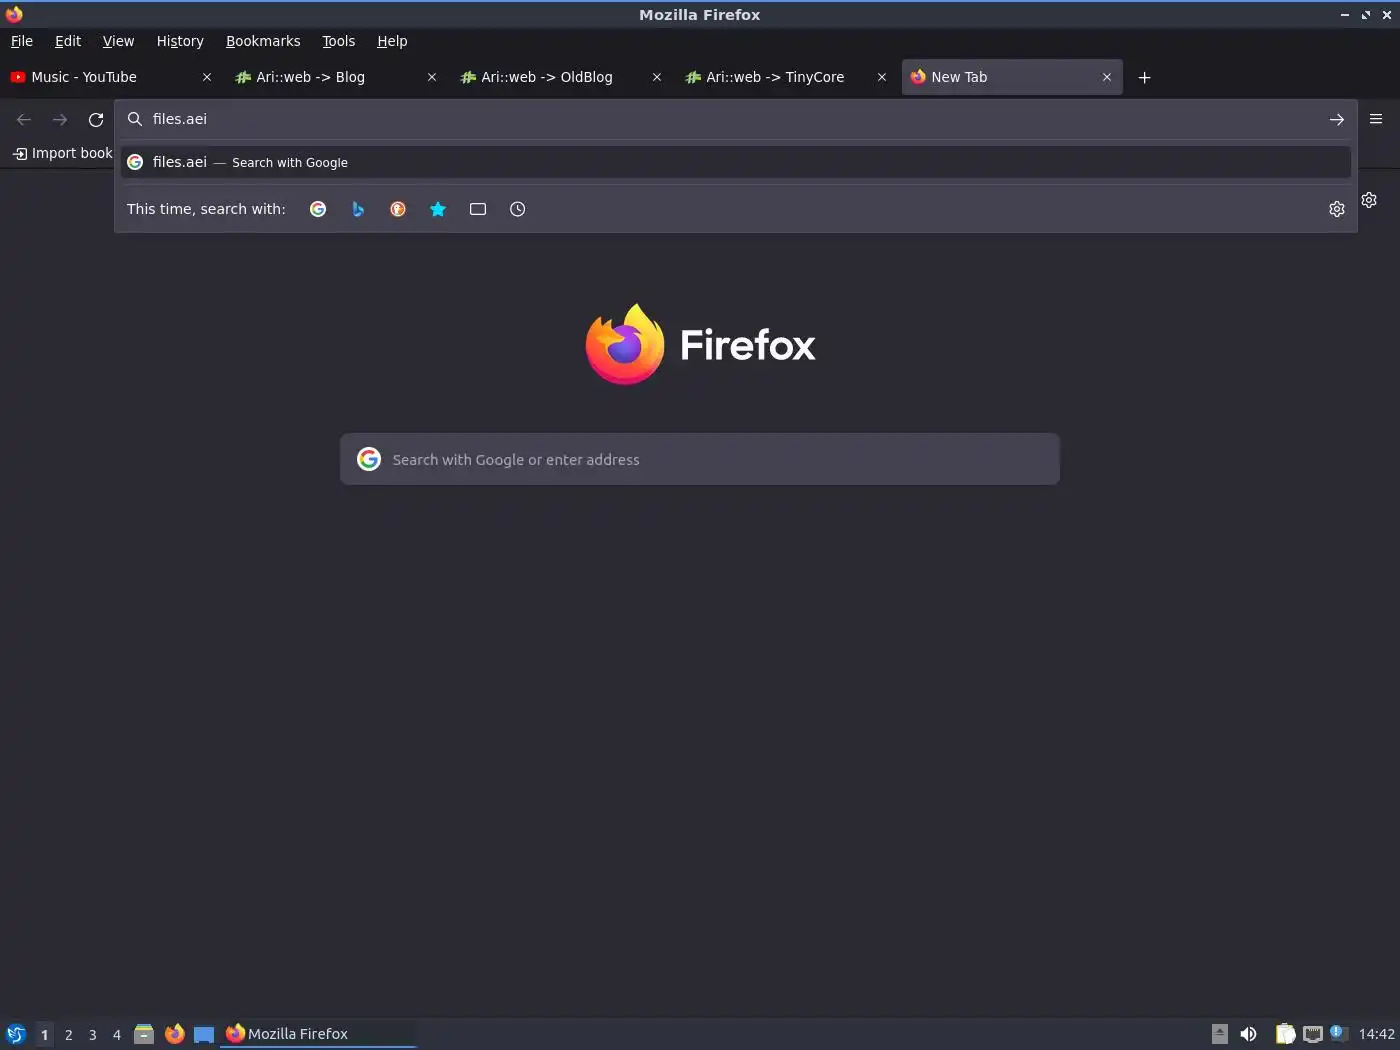Switch to workspace 1
Viewport: 1400px width, 1050px height.
click(44, 1034)
